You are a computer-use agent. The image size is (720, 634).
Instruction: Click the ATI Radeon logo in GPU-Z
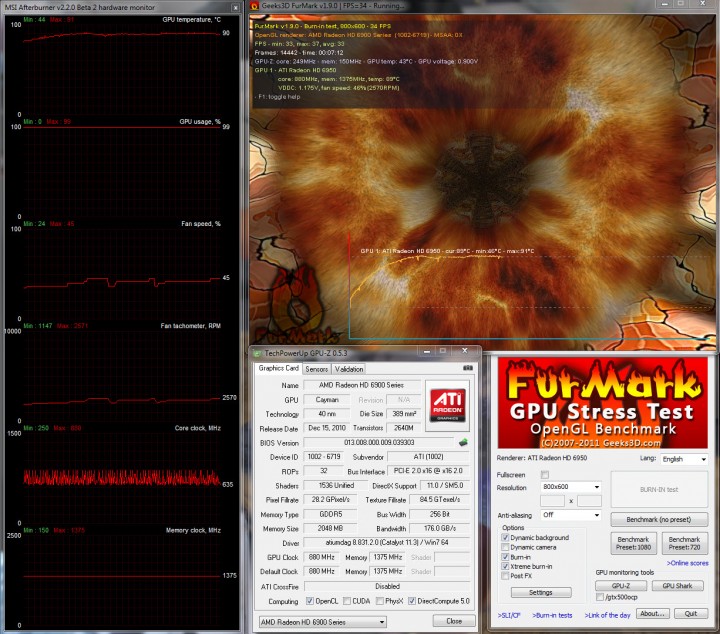click(447, 405)
